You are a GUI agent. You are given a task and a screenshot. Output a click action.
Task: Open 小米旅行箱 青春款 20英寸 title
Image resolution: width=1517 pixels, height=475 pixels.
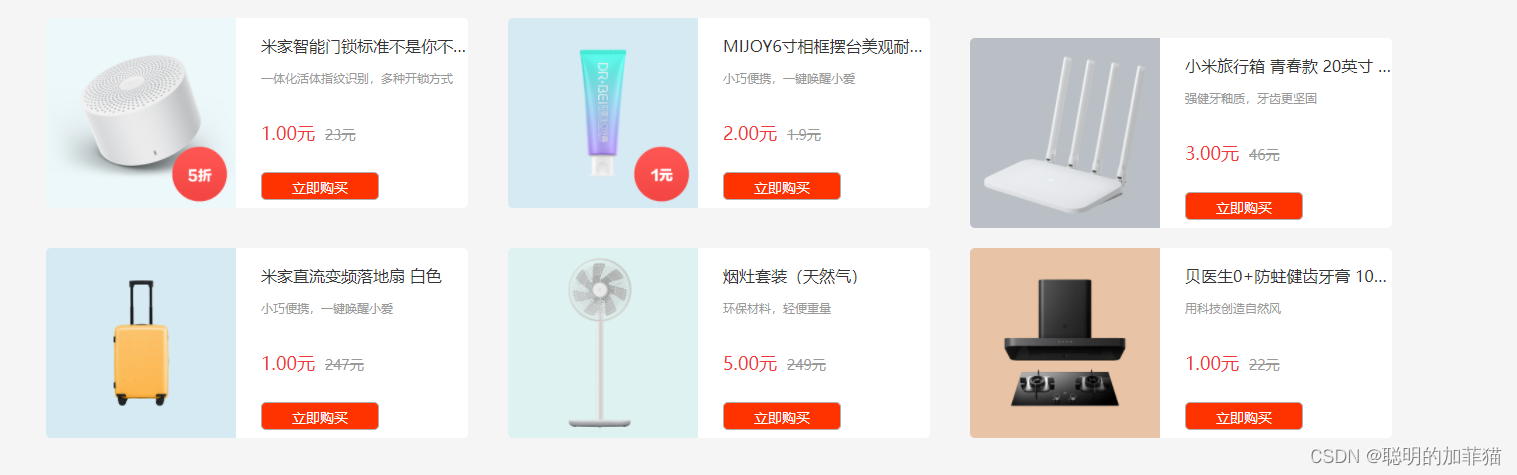1288,66
